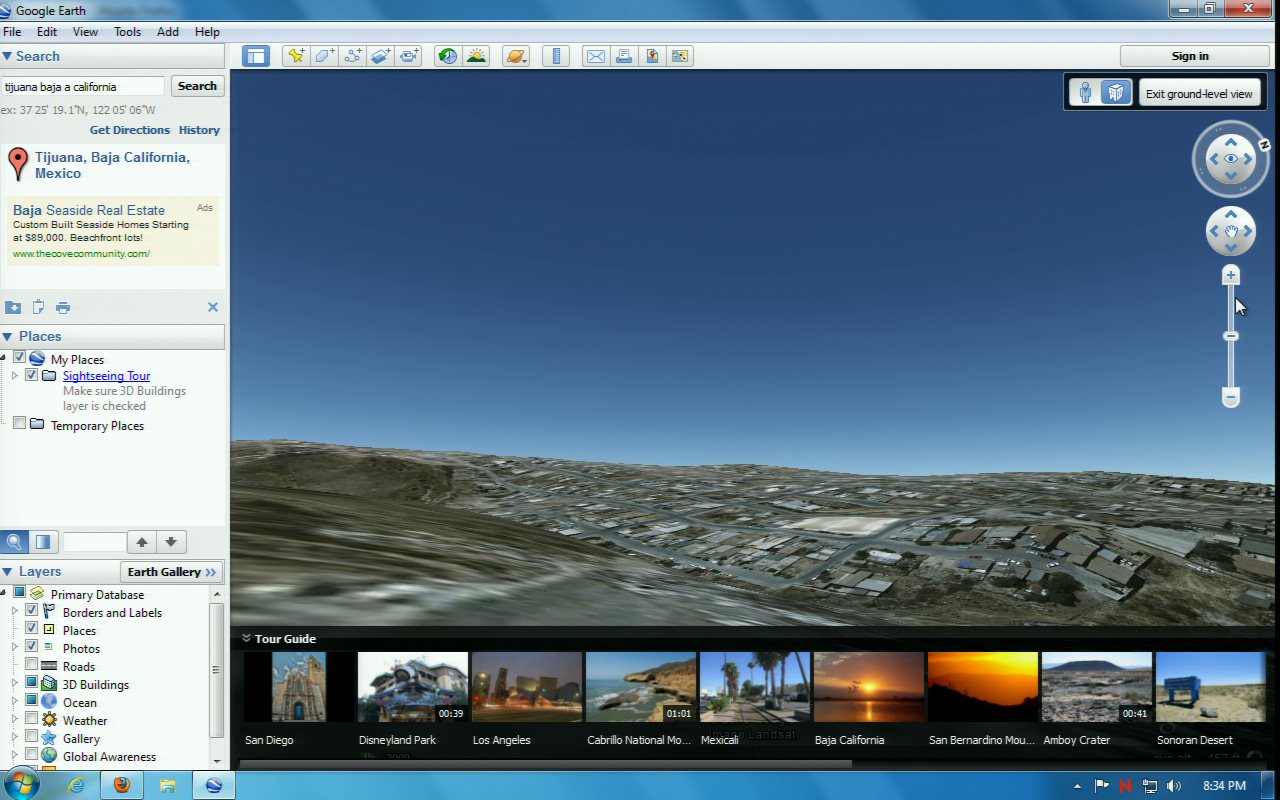Open the Ruler measuring tool
The width and height of the screenshot is (1280, 800).
[556, 56]
